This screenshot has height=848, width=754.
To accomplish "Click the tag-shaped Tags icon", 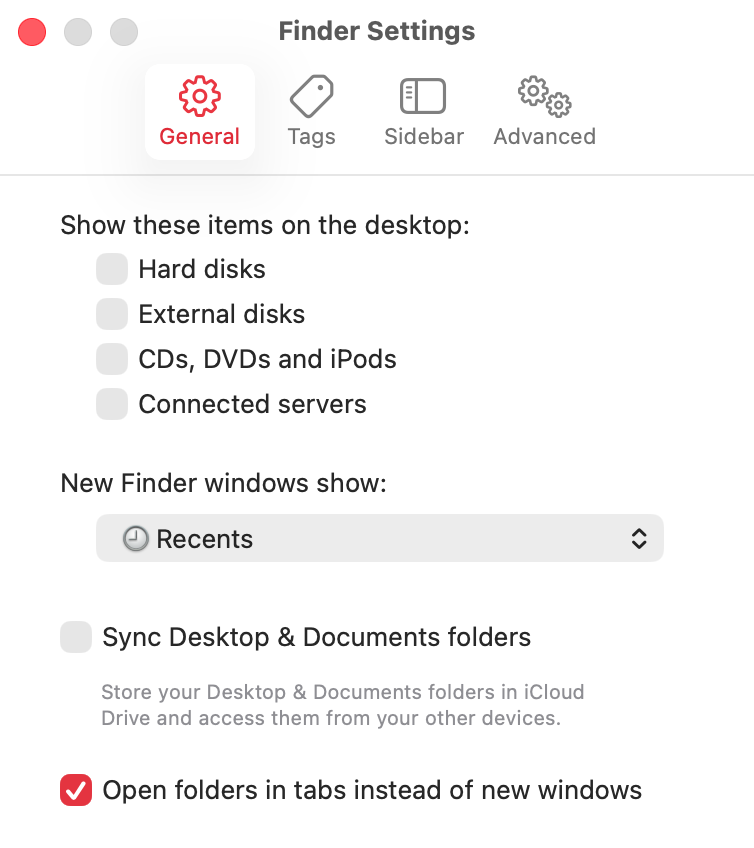I will (311, 95).
